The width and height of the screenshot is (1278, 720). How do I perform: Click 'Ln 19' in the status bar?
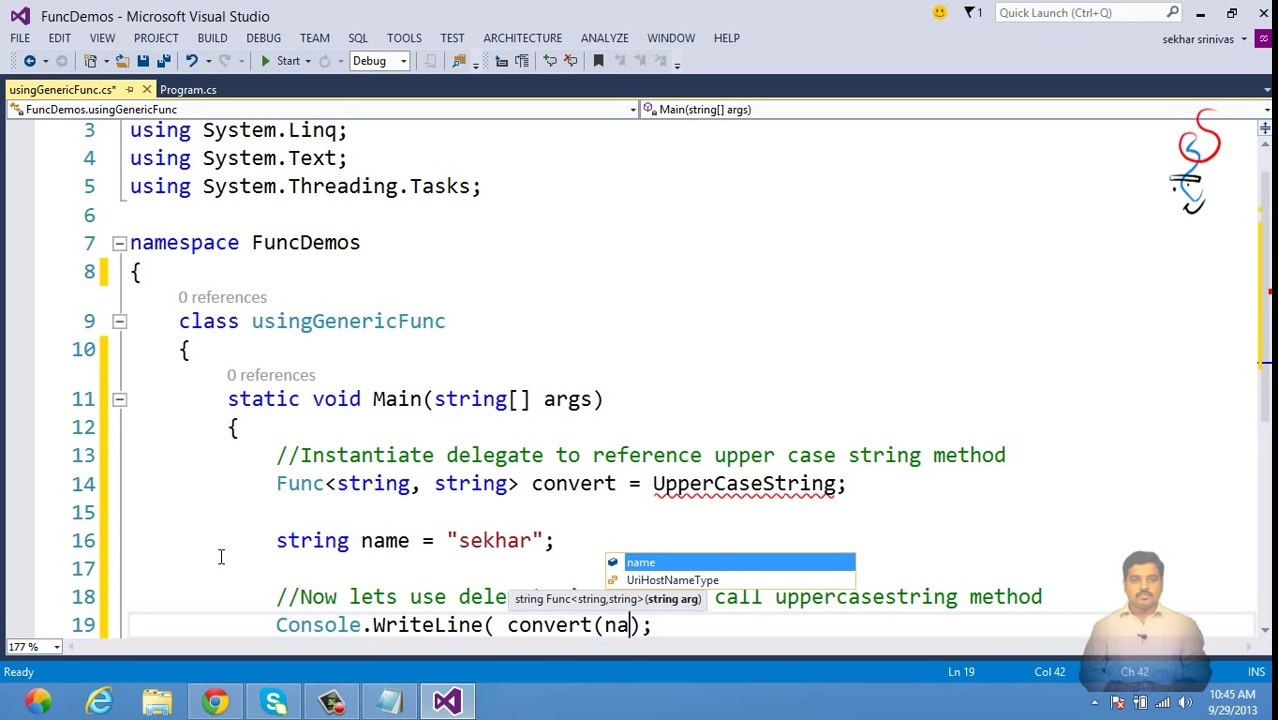[x=961, y=672]
